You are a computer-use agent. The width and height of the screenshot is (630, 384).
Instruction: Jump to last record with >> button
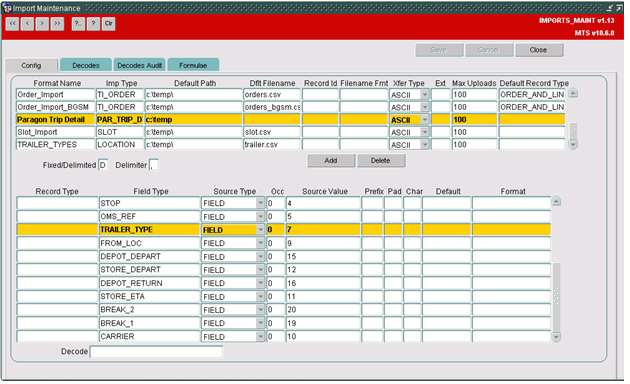(57, 24)
